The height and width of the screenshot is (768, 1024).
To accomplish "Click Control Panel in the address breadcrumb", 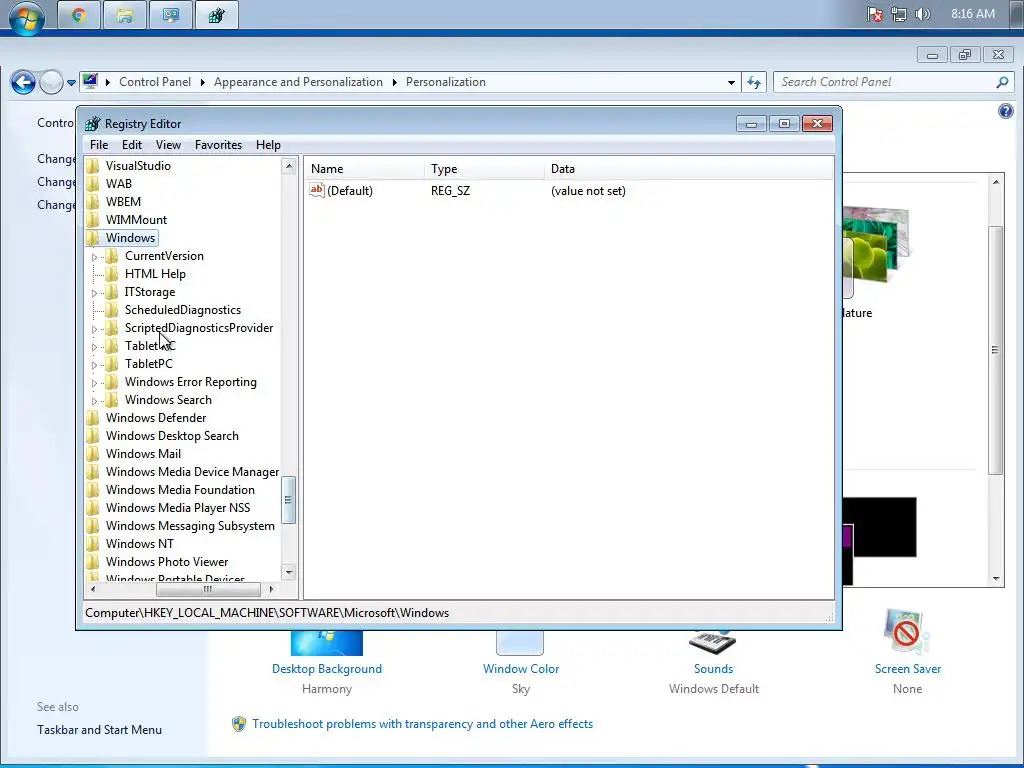I will [155, 82].
